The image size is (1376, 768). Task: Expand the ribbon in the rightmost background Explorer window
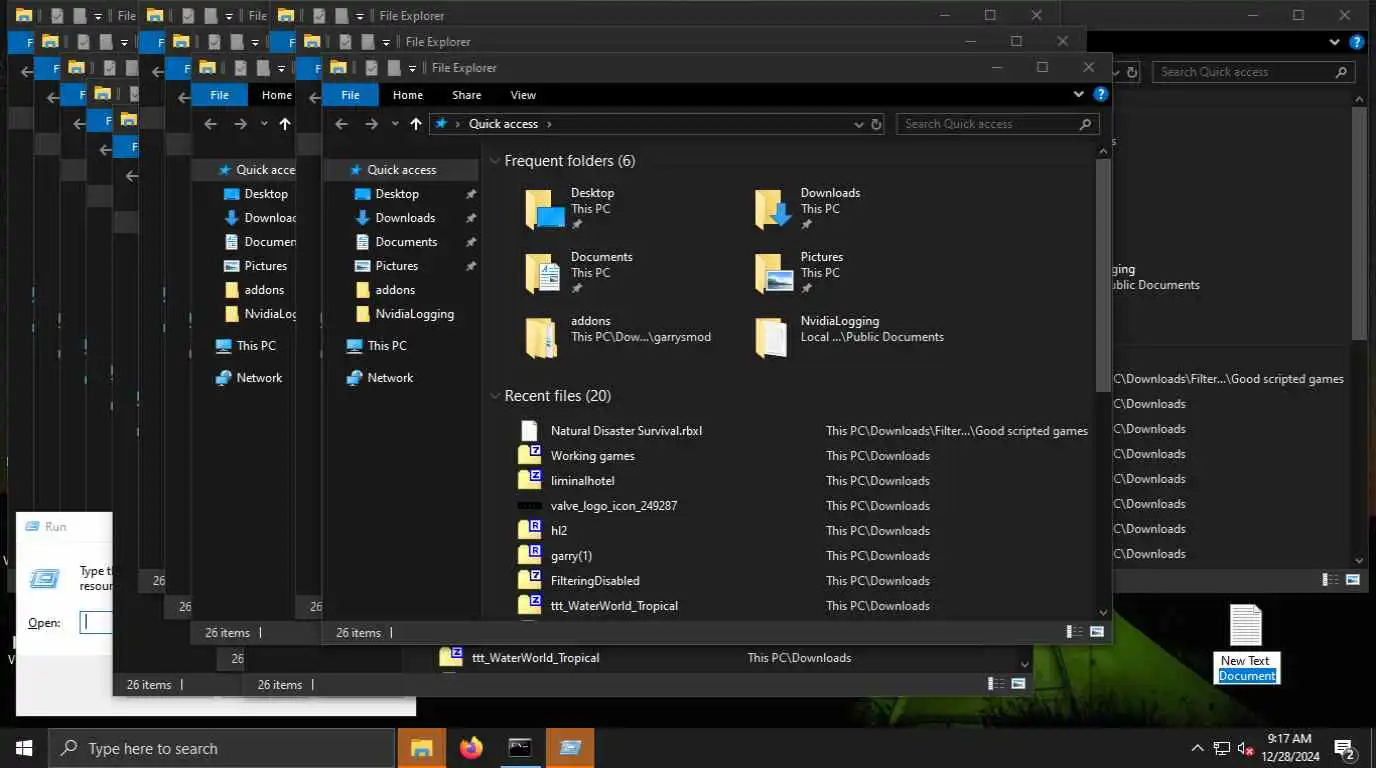point(1335,42)
